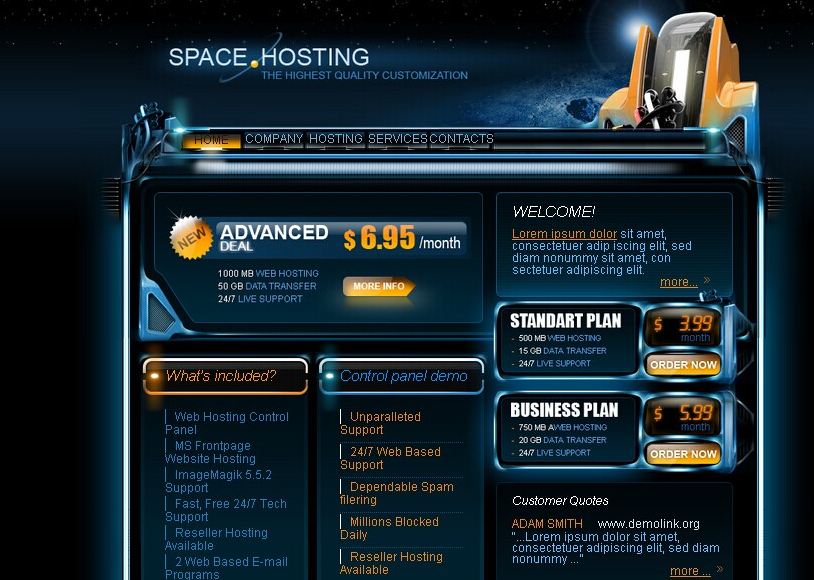Click ORDER NOW for the Business Plan
Viewport: 814px width, 580px height.
coord(683,454)
